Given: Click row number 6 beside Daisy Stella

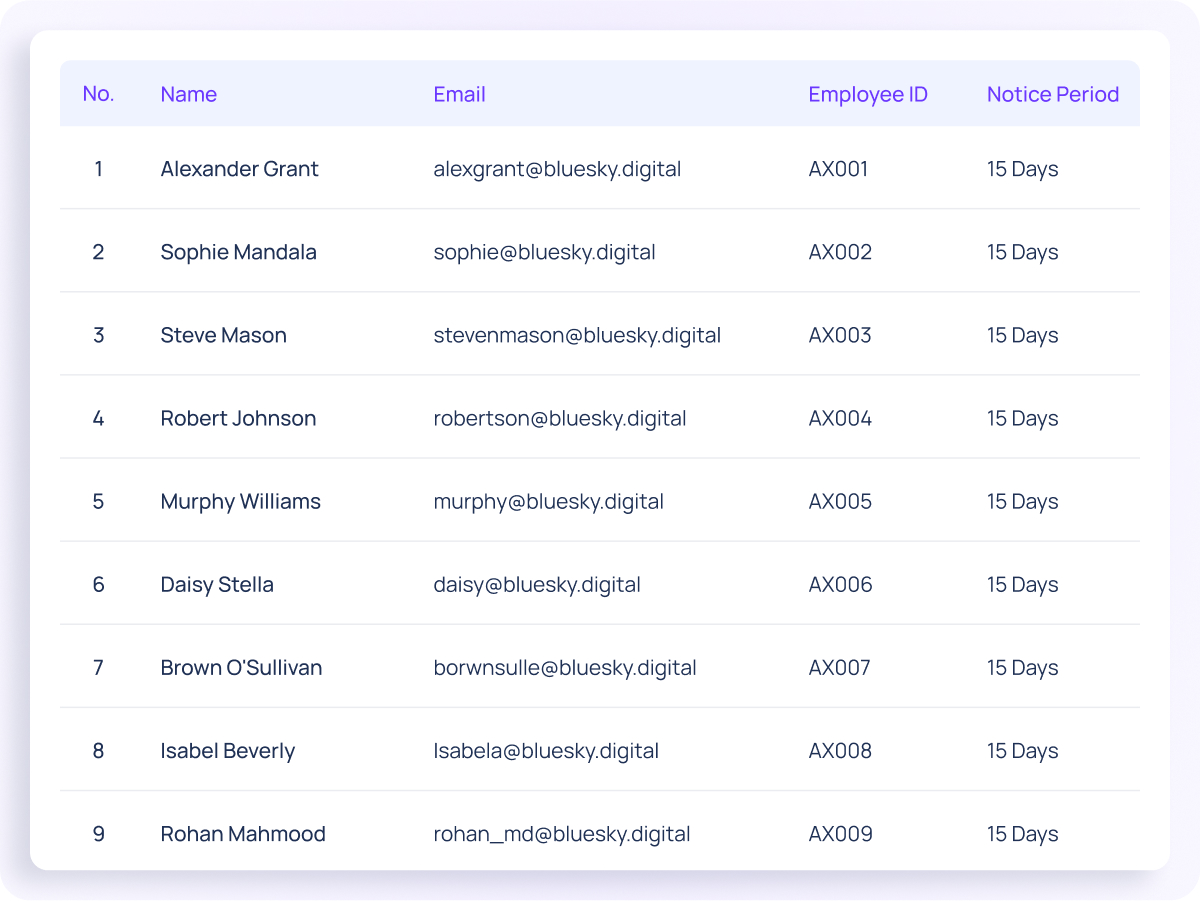Looking at the screenshot, I should 98,584.
